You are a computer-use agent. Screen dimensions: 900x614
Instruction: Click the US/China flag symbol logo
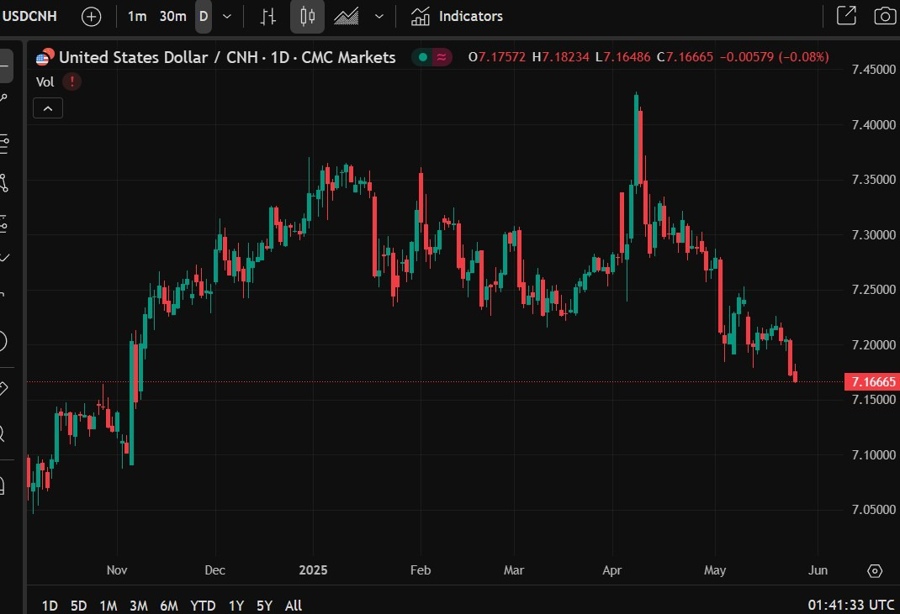tap(45, 57)
